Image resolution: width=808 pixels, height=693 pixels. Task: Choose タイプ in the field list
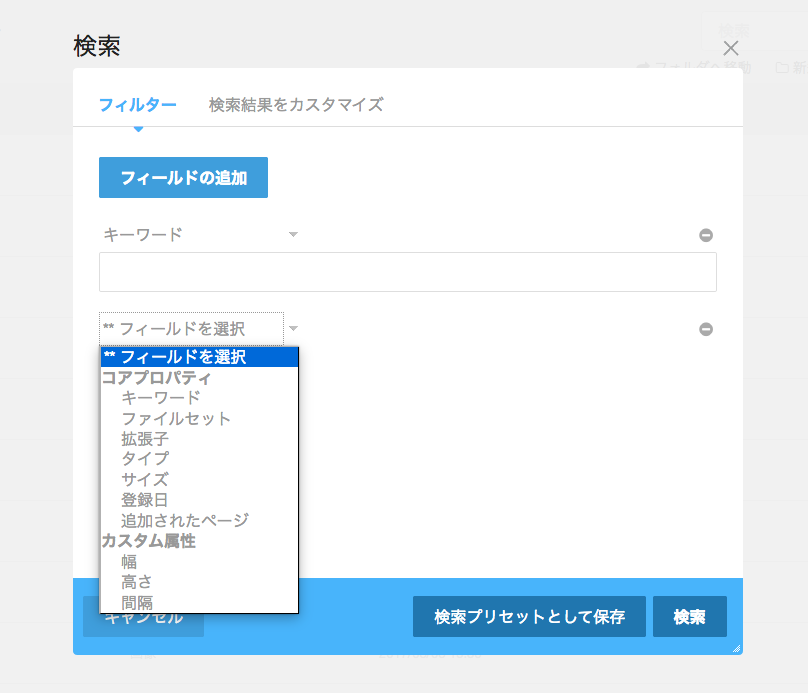pos(145,459)
